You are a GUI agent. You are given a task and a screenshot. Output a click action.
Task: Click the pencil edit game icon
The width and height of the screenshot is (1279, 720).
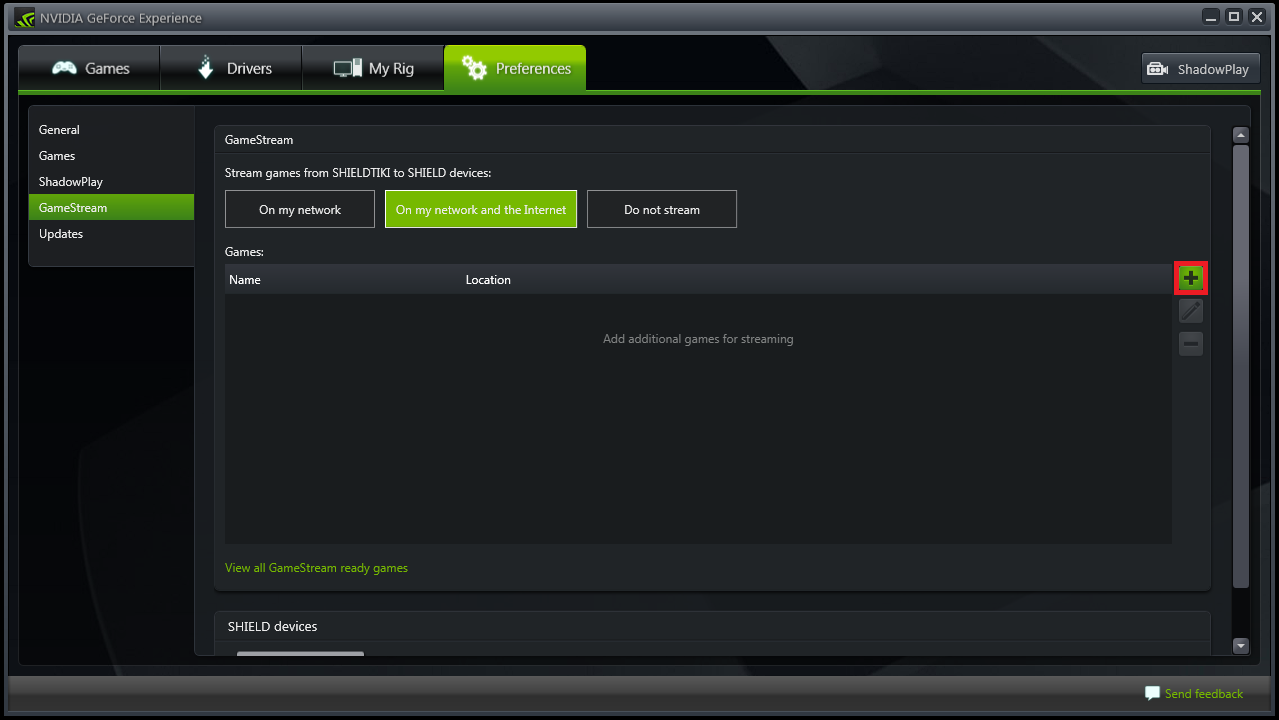point(1190,311)
